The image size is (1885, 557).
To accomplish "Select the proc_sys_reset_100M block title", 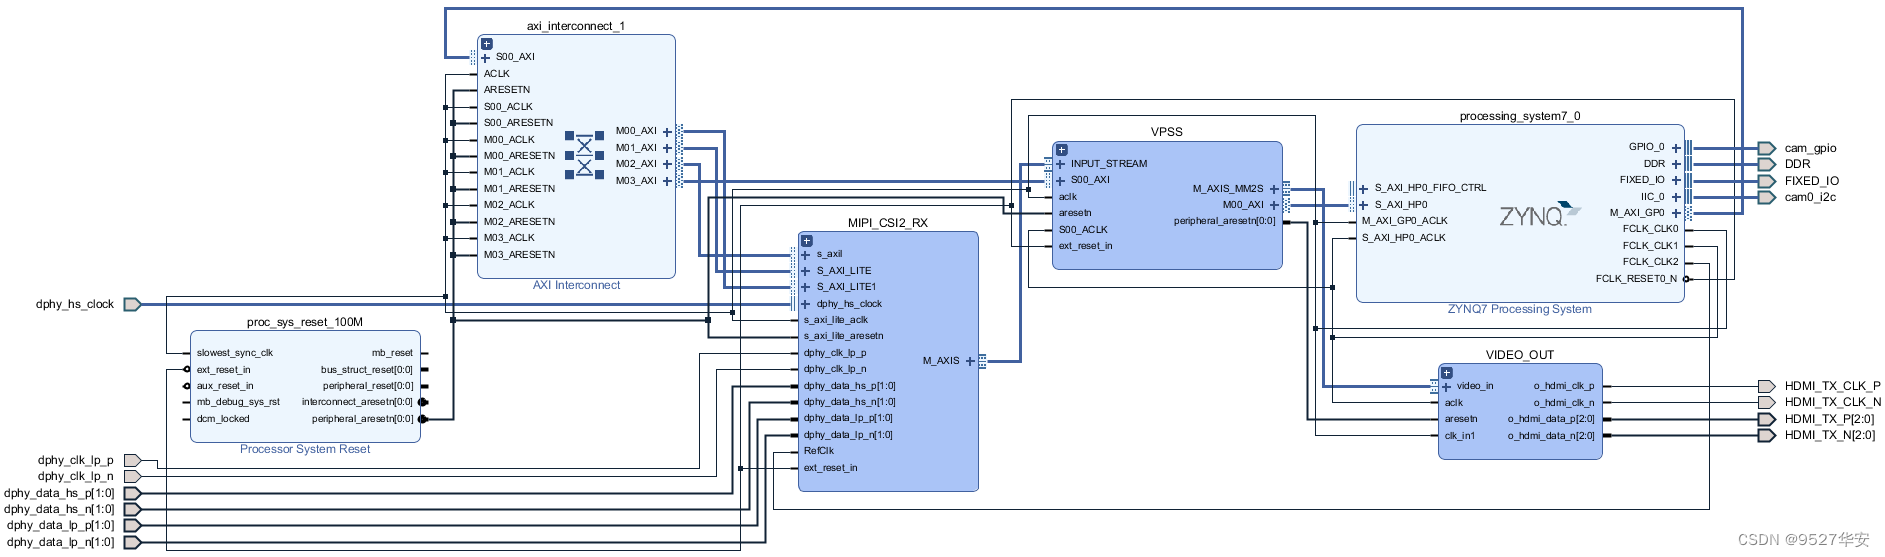I will [305, 322].
